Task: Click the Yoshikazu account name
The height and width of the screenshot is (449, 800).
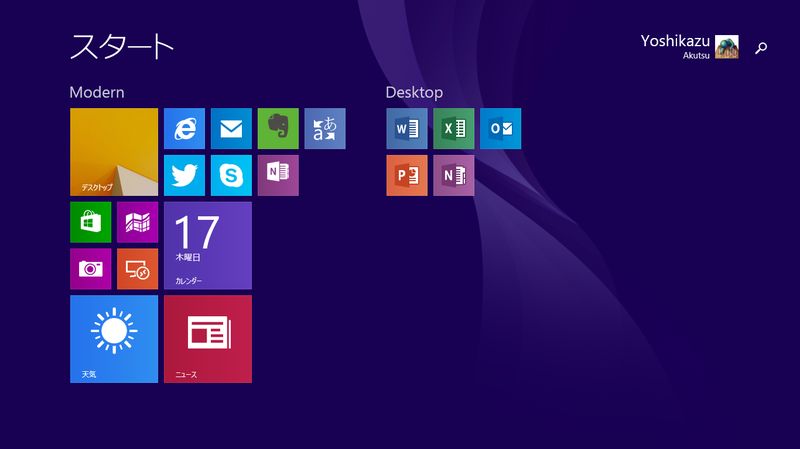Action: [x=675, y=41]
